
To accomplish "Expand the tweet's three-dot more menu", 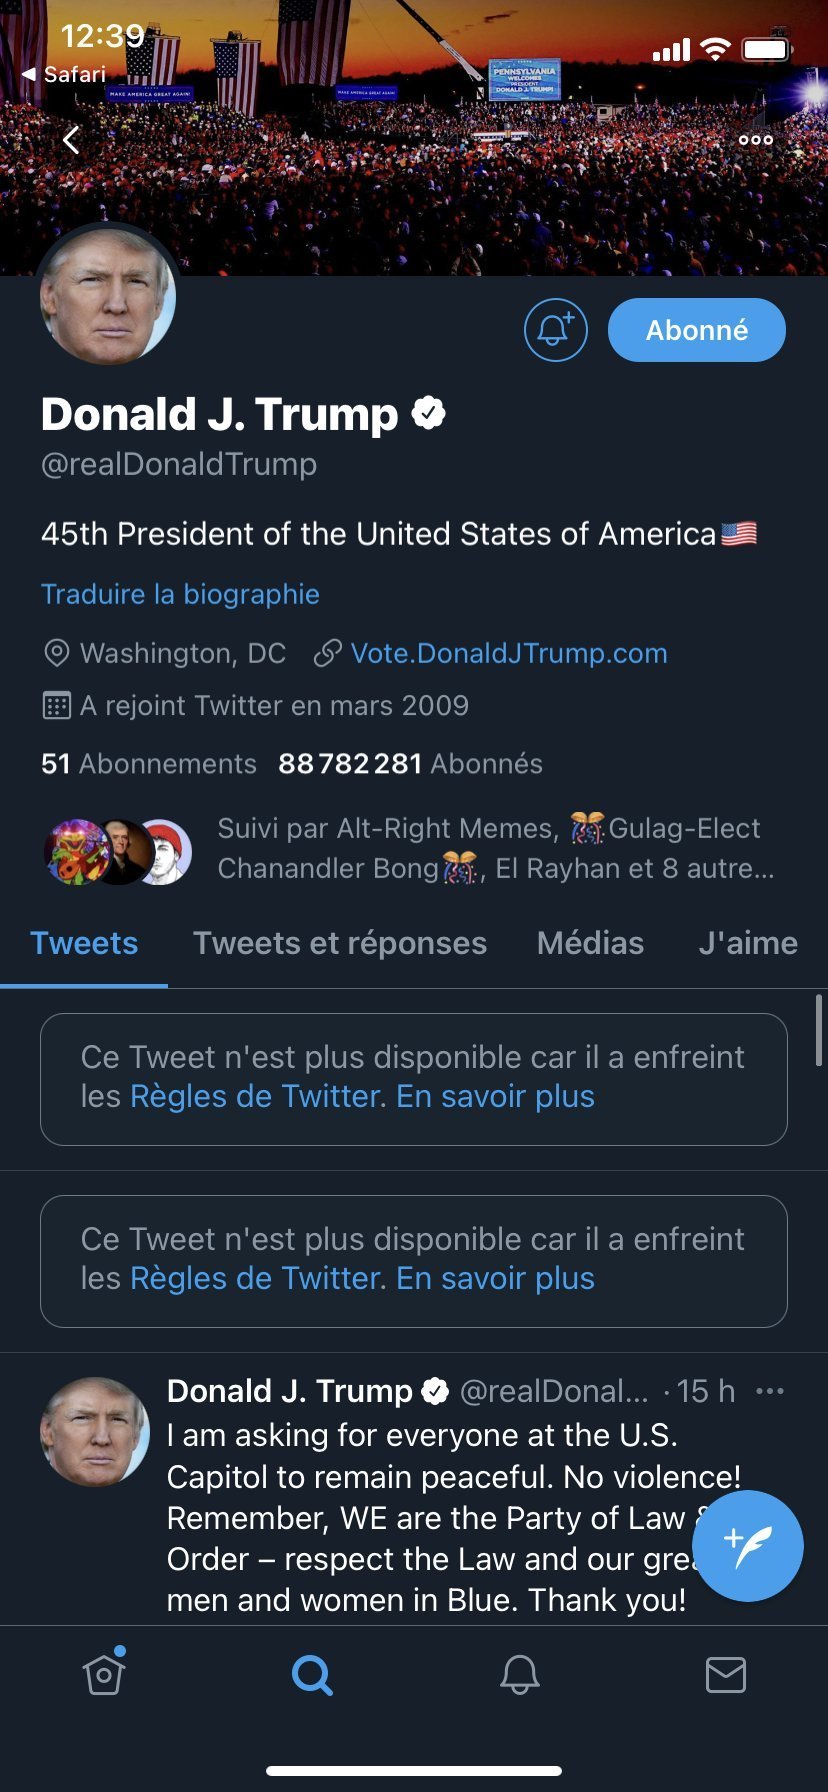I will point(770,1391).
